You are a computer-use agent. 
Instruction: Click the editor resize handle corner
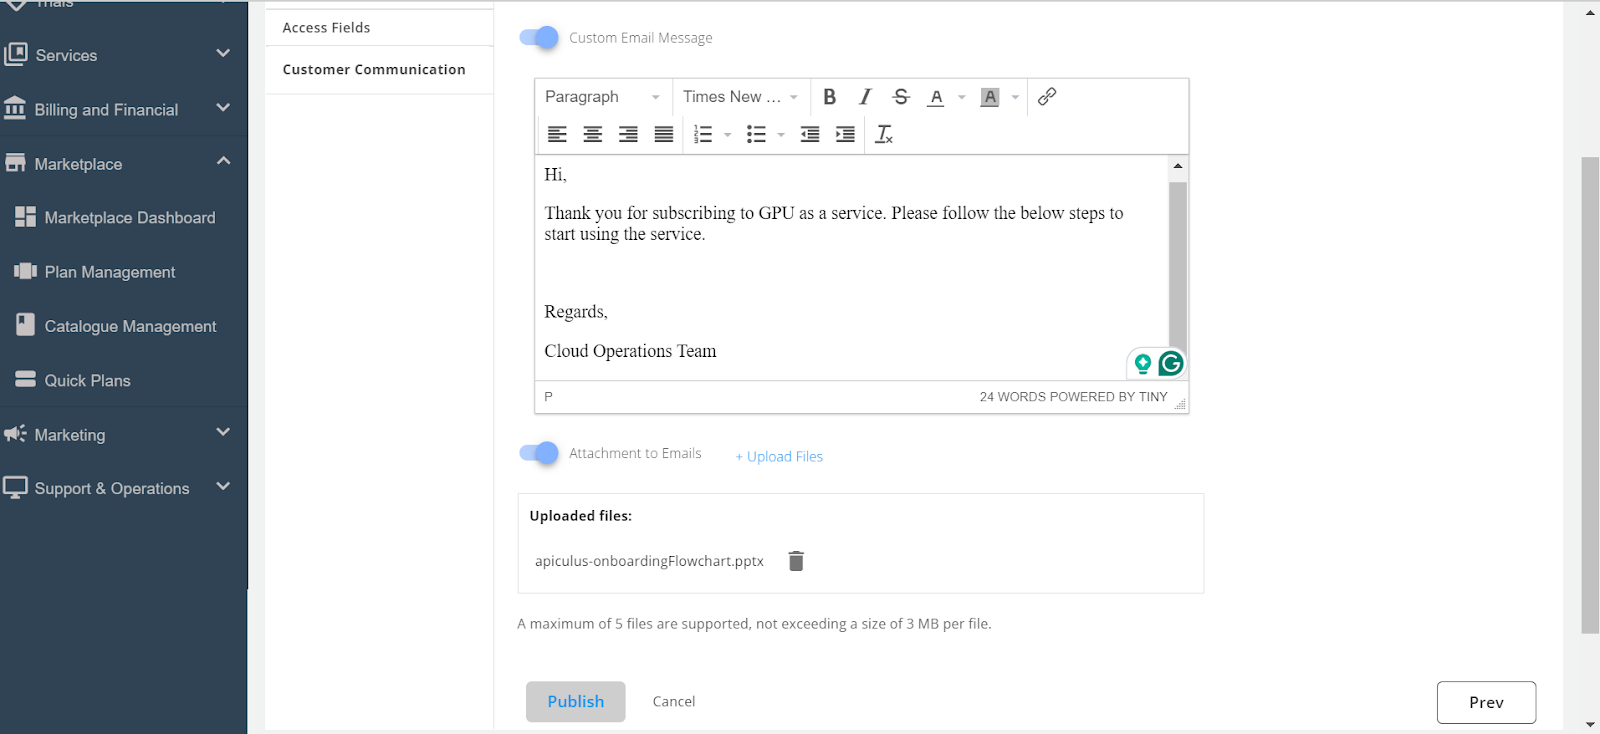[1180, 404]
